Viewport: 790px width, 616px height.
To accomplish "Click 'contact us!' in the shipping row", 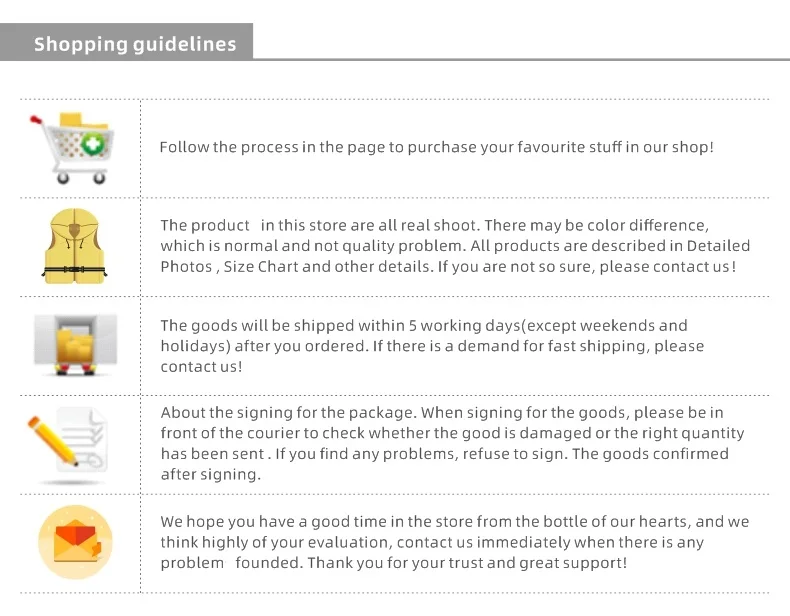I will point(202,367).
